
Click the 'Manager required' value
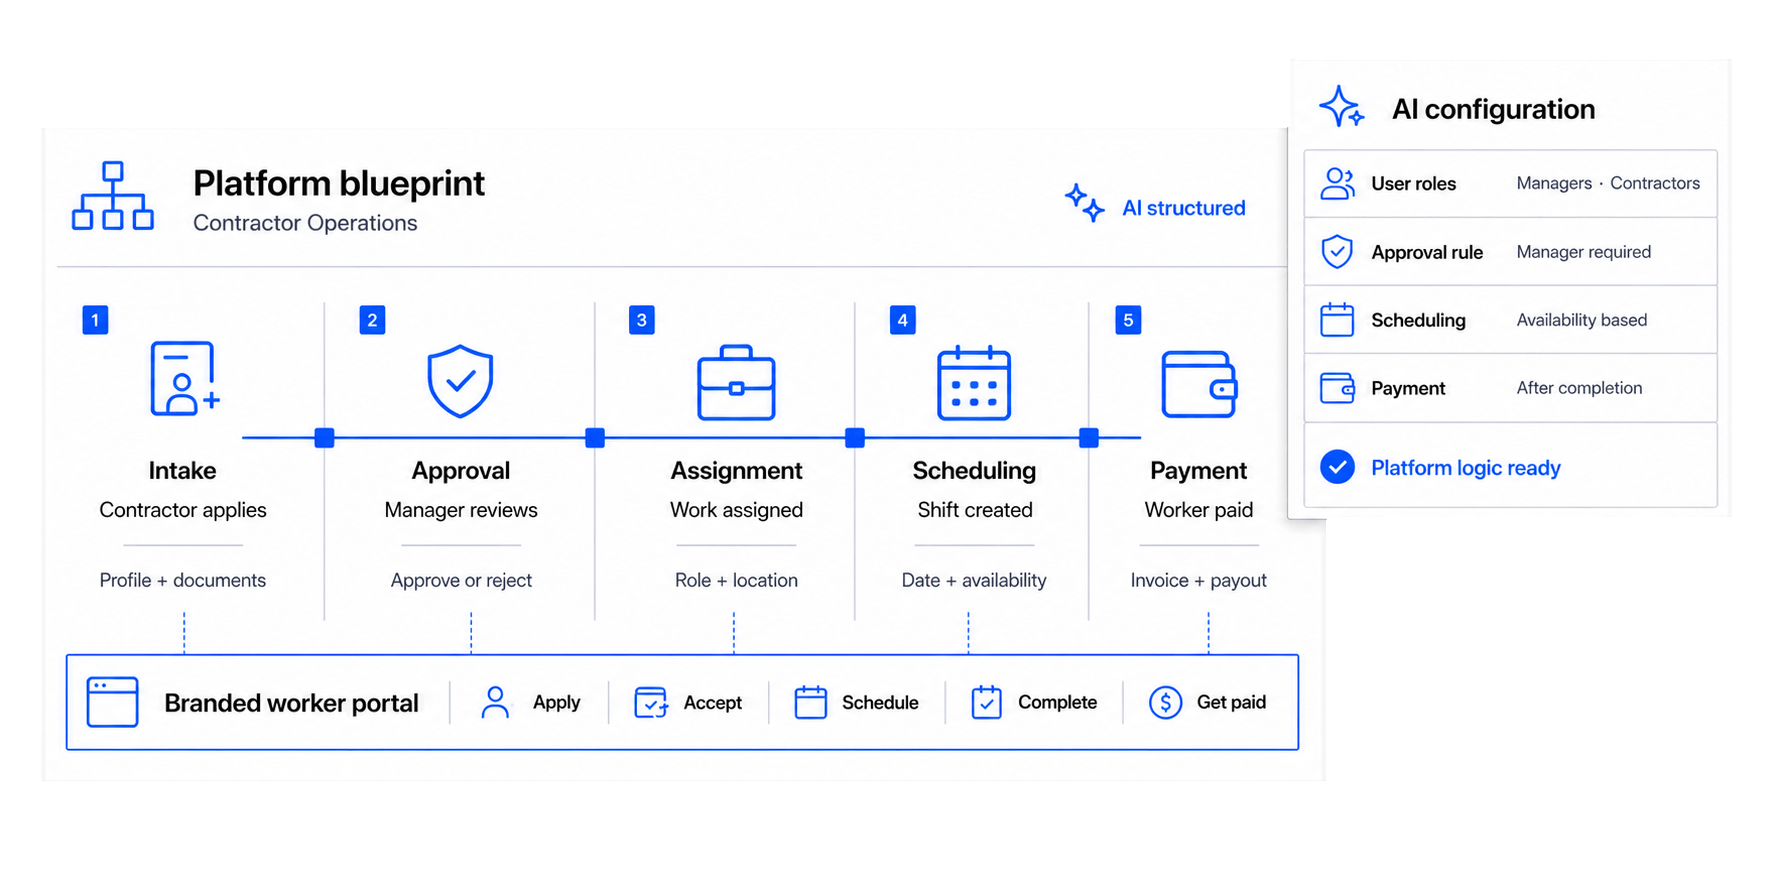(1583, 252)
